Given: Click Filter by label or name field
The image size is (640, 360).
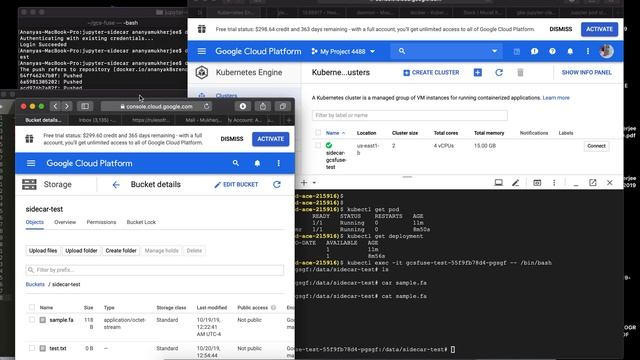Looking at the screenshot, I should point(410,116).
